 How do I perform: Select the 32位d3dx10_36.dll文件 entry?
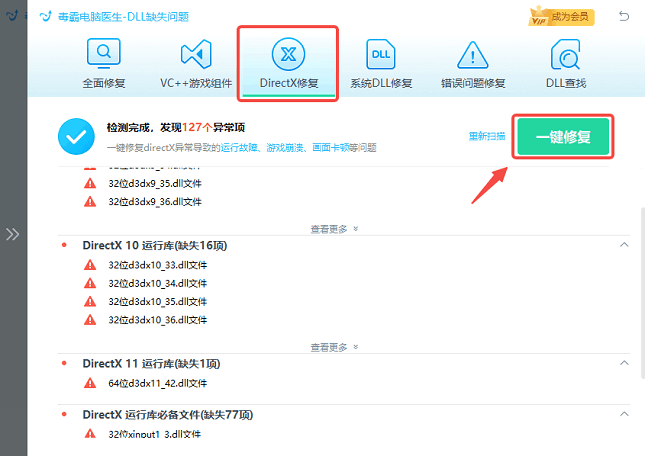[x=158, y=320]
